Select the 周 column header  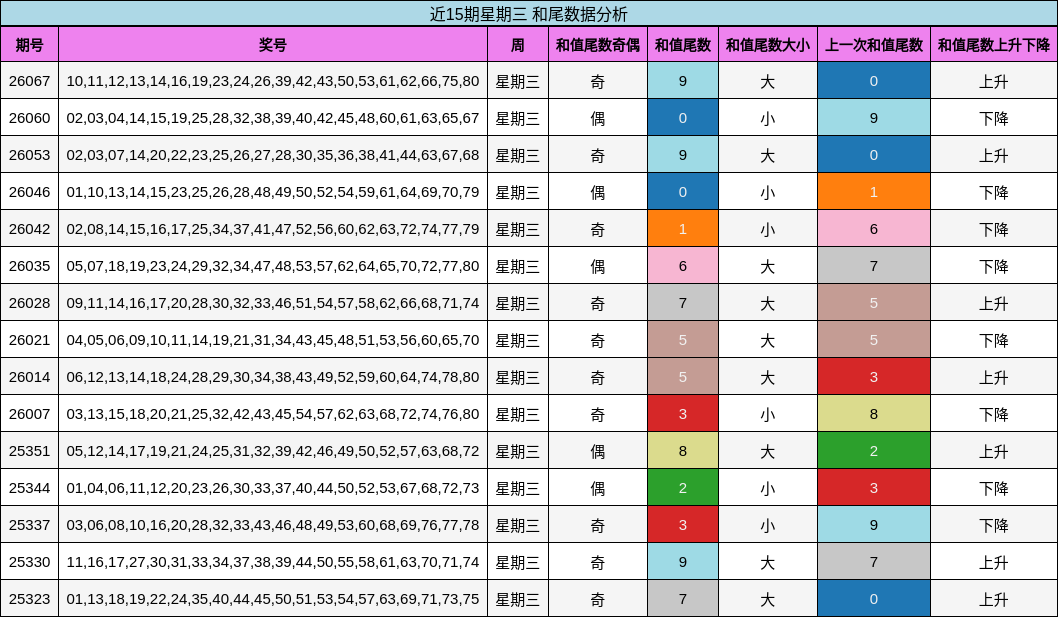point(518,44)
